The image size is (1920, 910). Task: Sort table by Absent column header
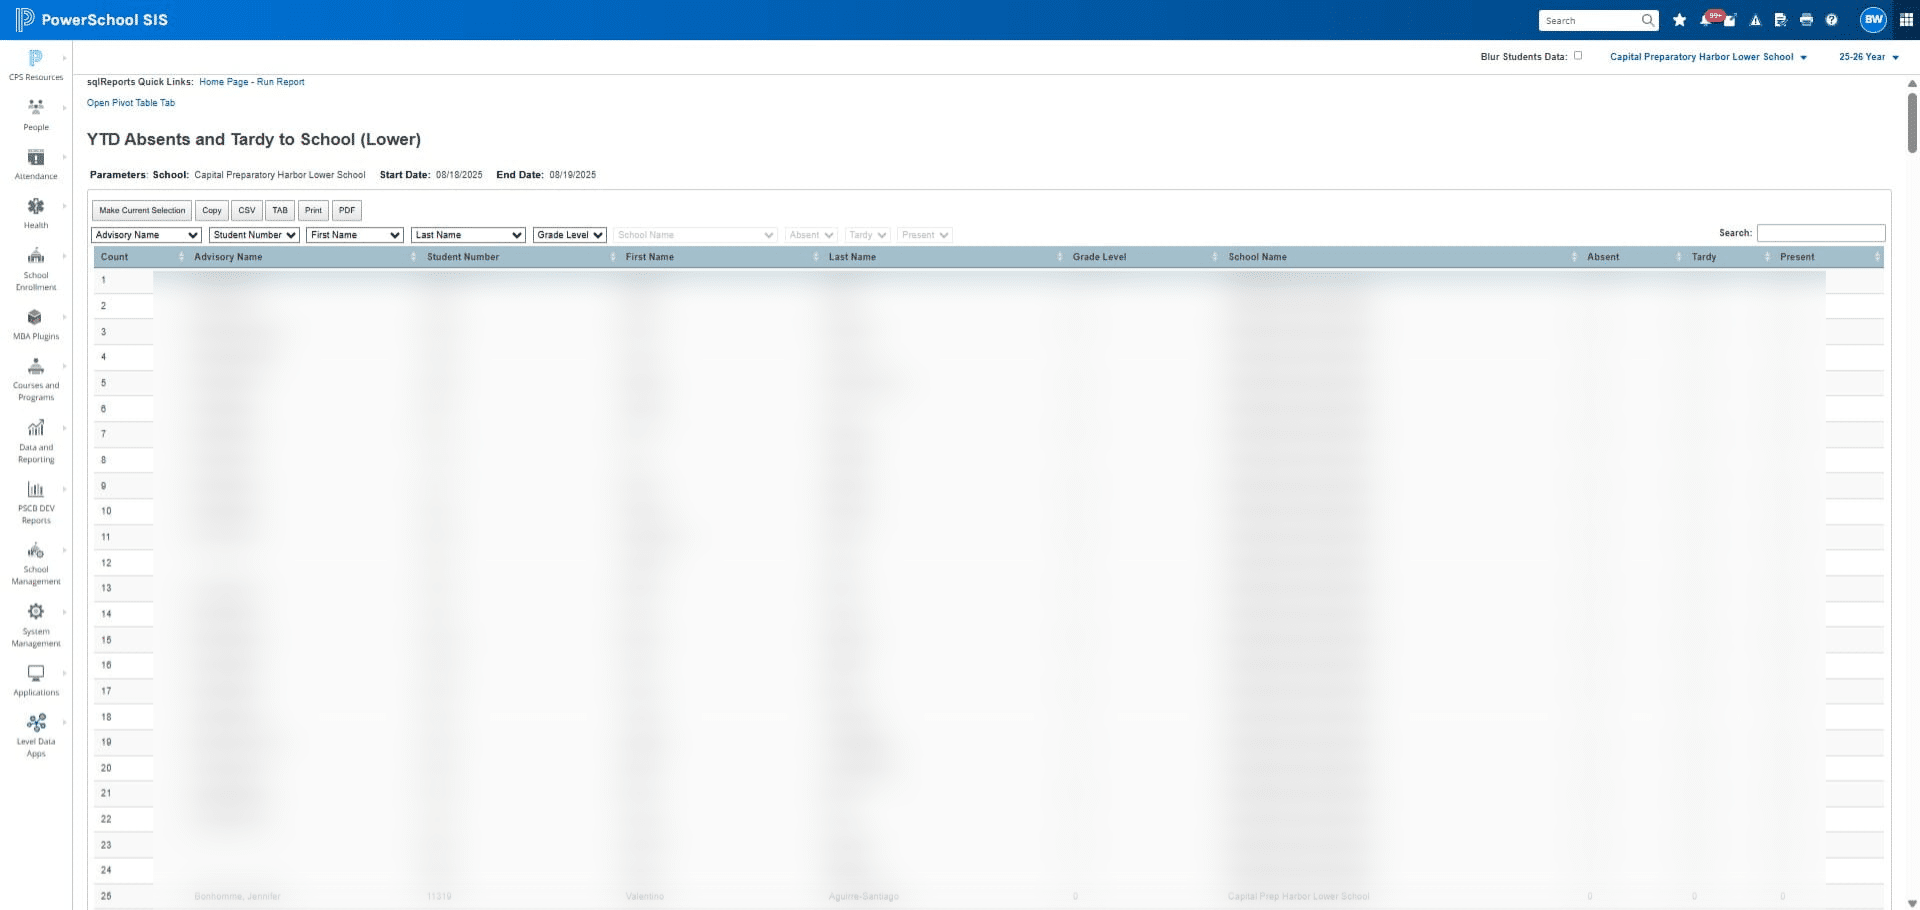(x=1633, y=257)
